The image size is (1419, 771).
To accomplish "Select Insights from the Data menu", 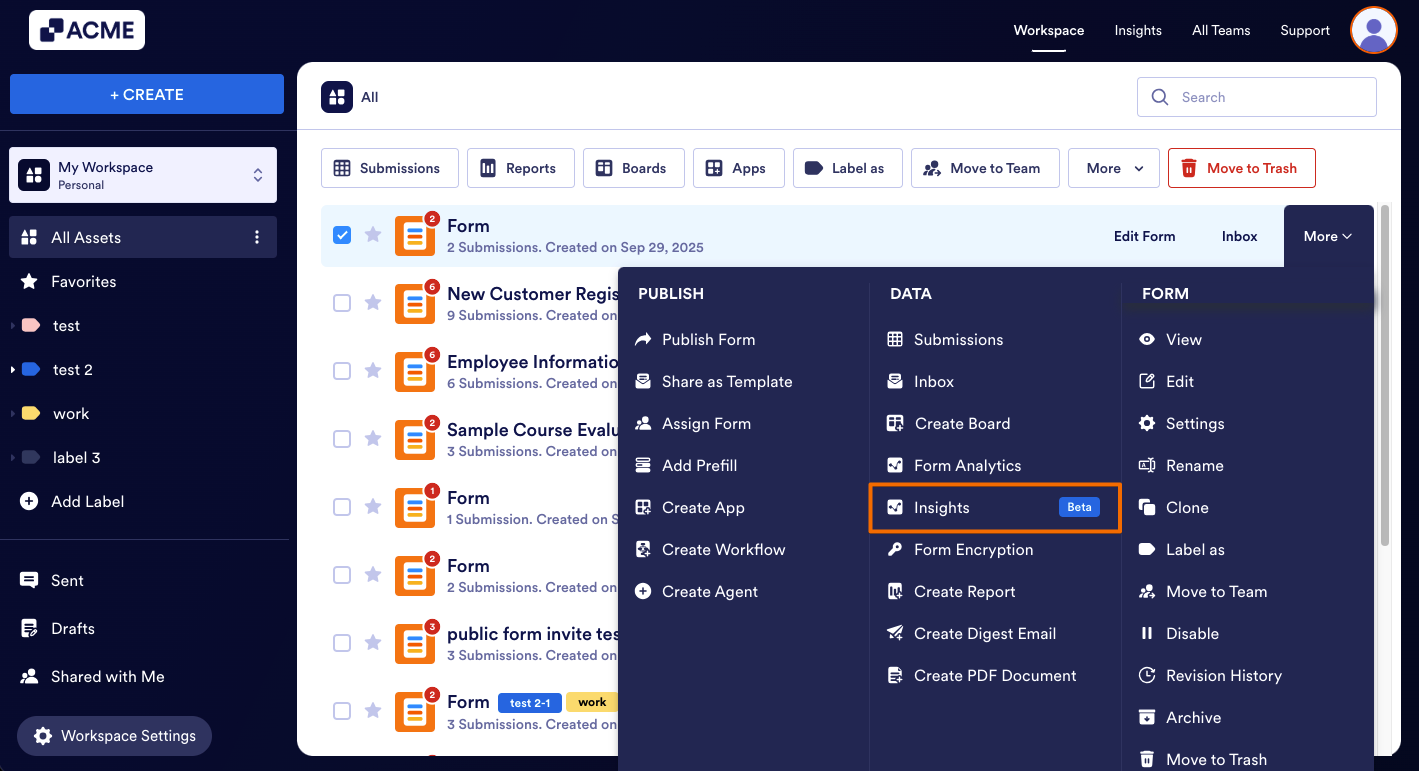I will (941, 507).
